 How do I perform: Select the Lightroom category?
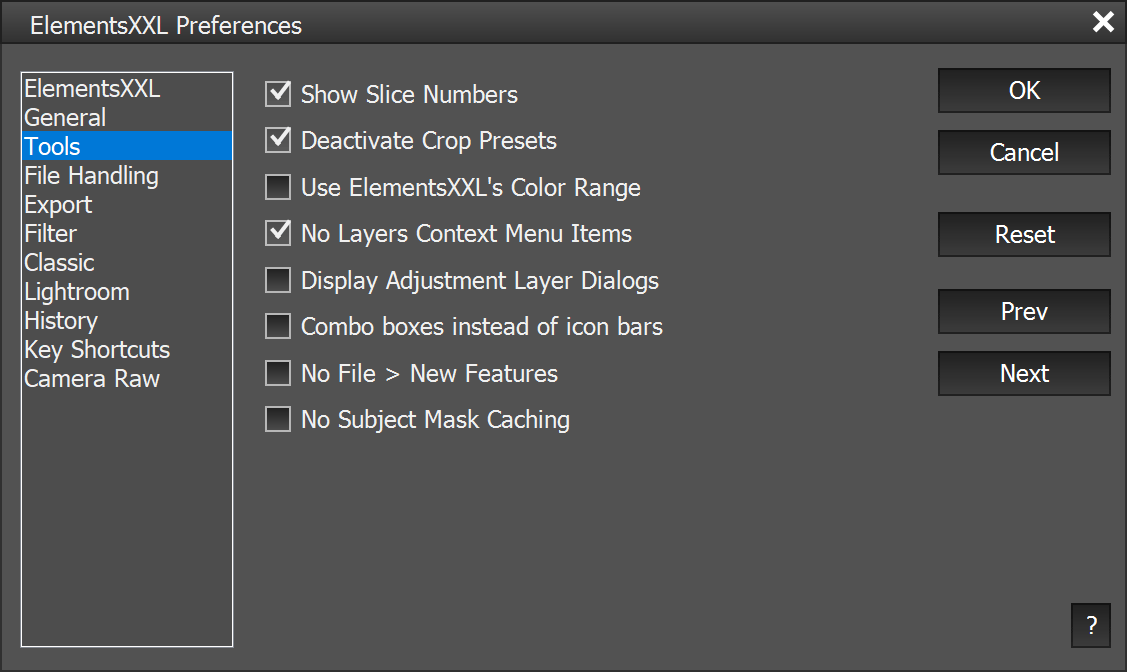point(77,292)
